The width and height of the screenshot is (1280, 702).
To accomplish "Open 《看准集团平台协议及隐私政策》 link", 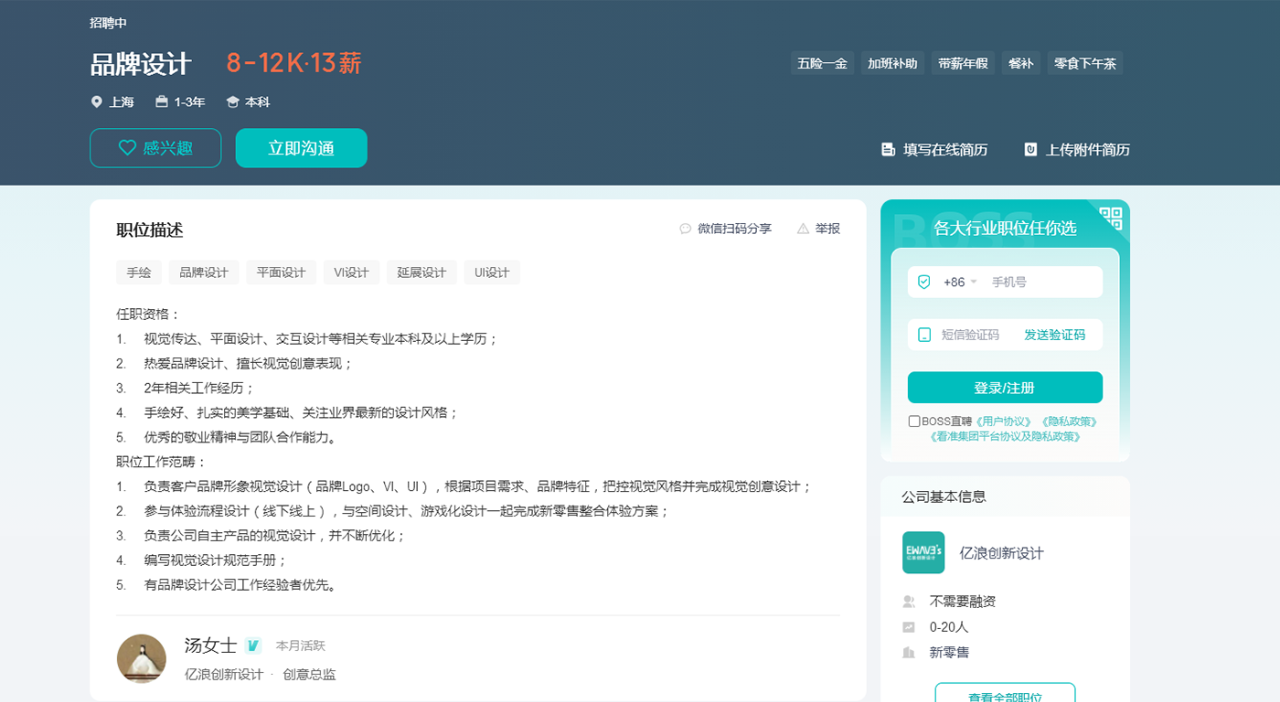I will pos(1005,436).
